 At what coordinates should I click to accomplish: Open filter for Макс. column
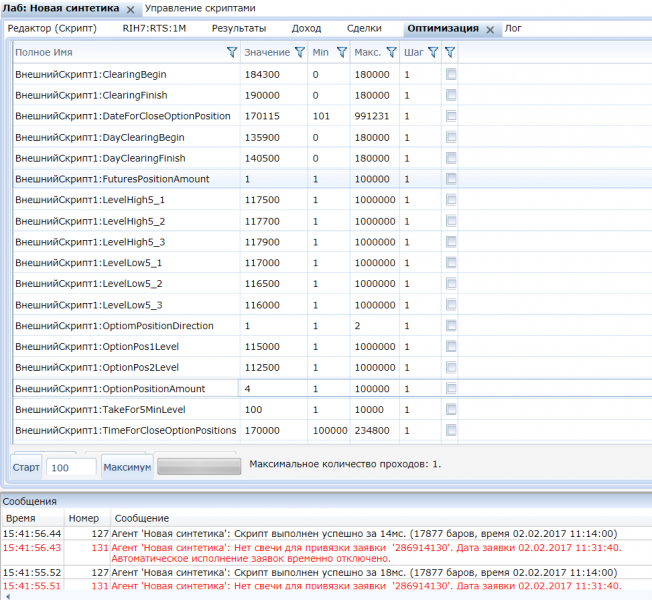point(391,52)
